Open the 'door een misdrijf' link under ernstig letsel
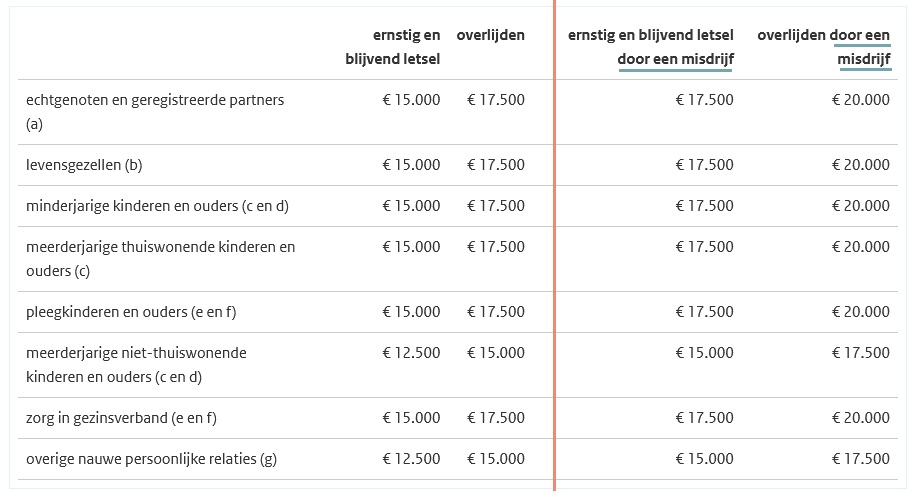Viewport: 914px width, 496px height. click(x=675, y=59)
